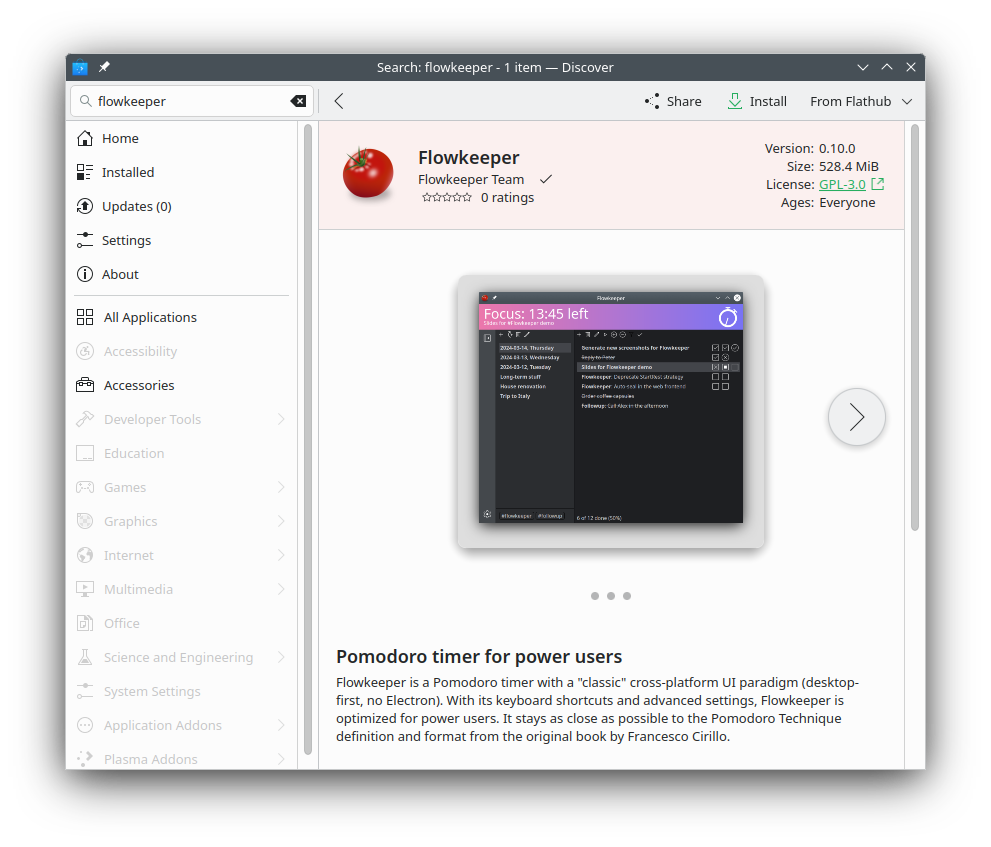Click the Install download icon

(734, 101)
